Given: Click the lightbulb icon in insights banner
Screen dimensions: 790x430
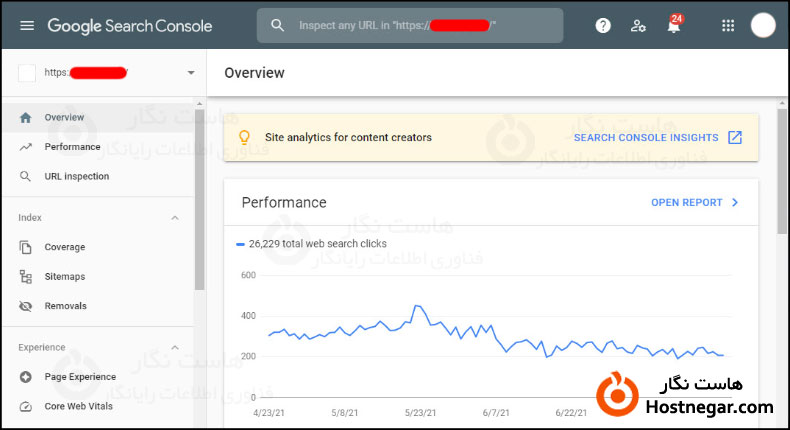Looking at the screenshot, I should coord(243,137).
